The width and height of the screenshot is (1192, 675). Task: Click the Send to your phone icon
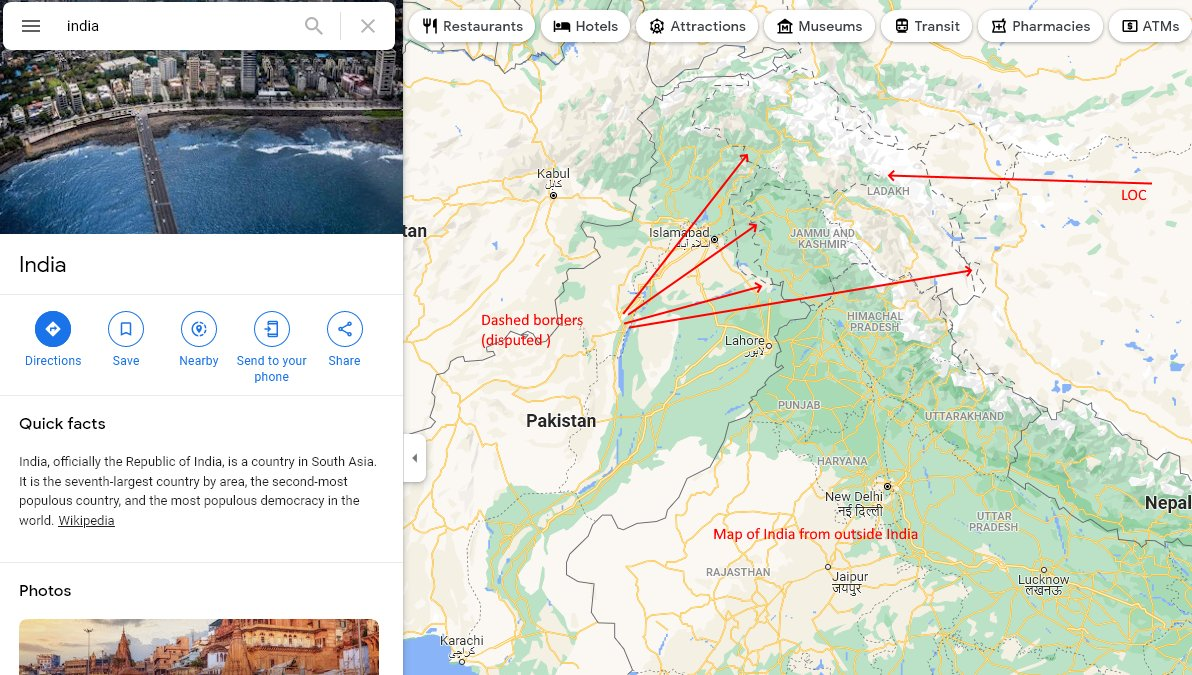click(271, 329)
